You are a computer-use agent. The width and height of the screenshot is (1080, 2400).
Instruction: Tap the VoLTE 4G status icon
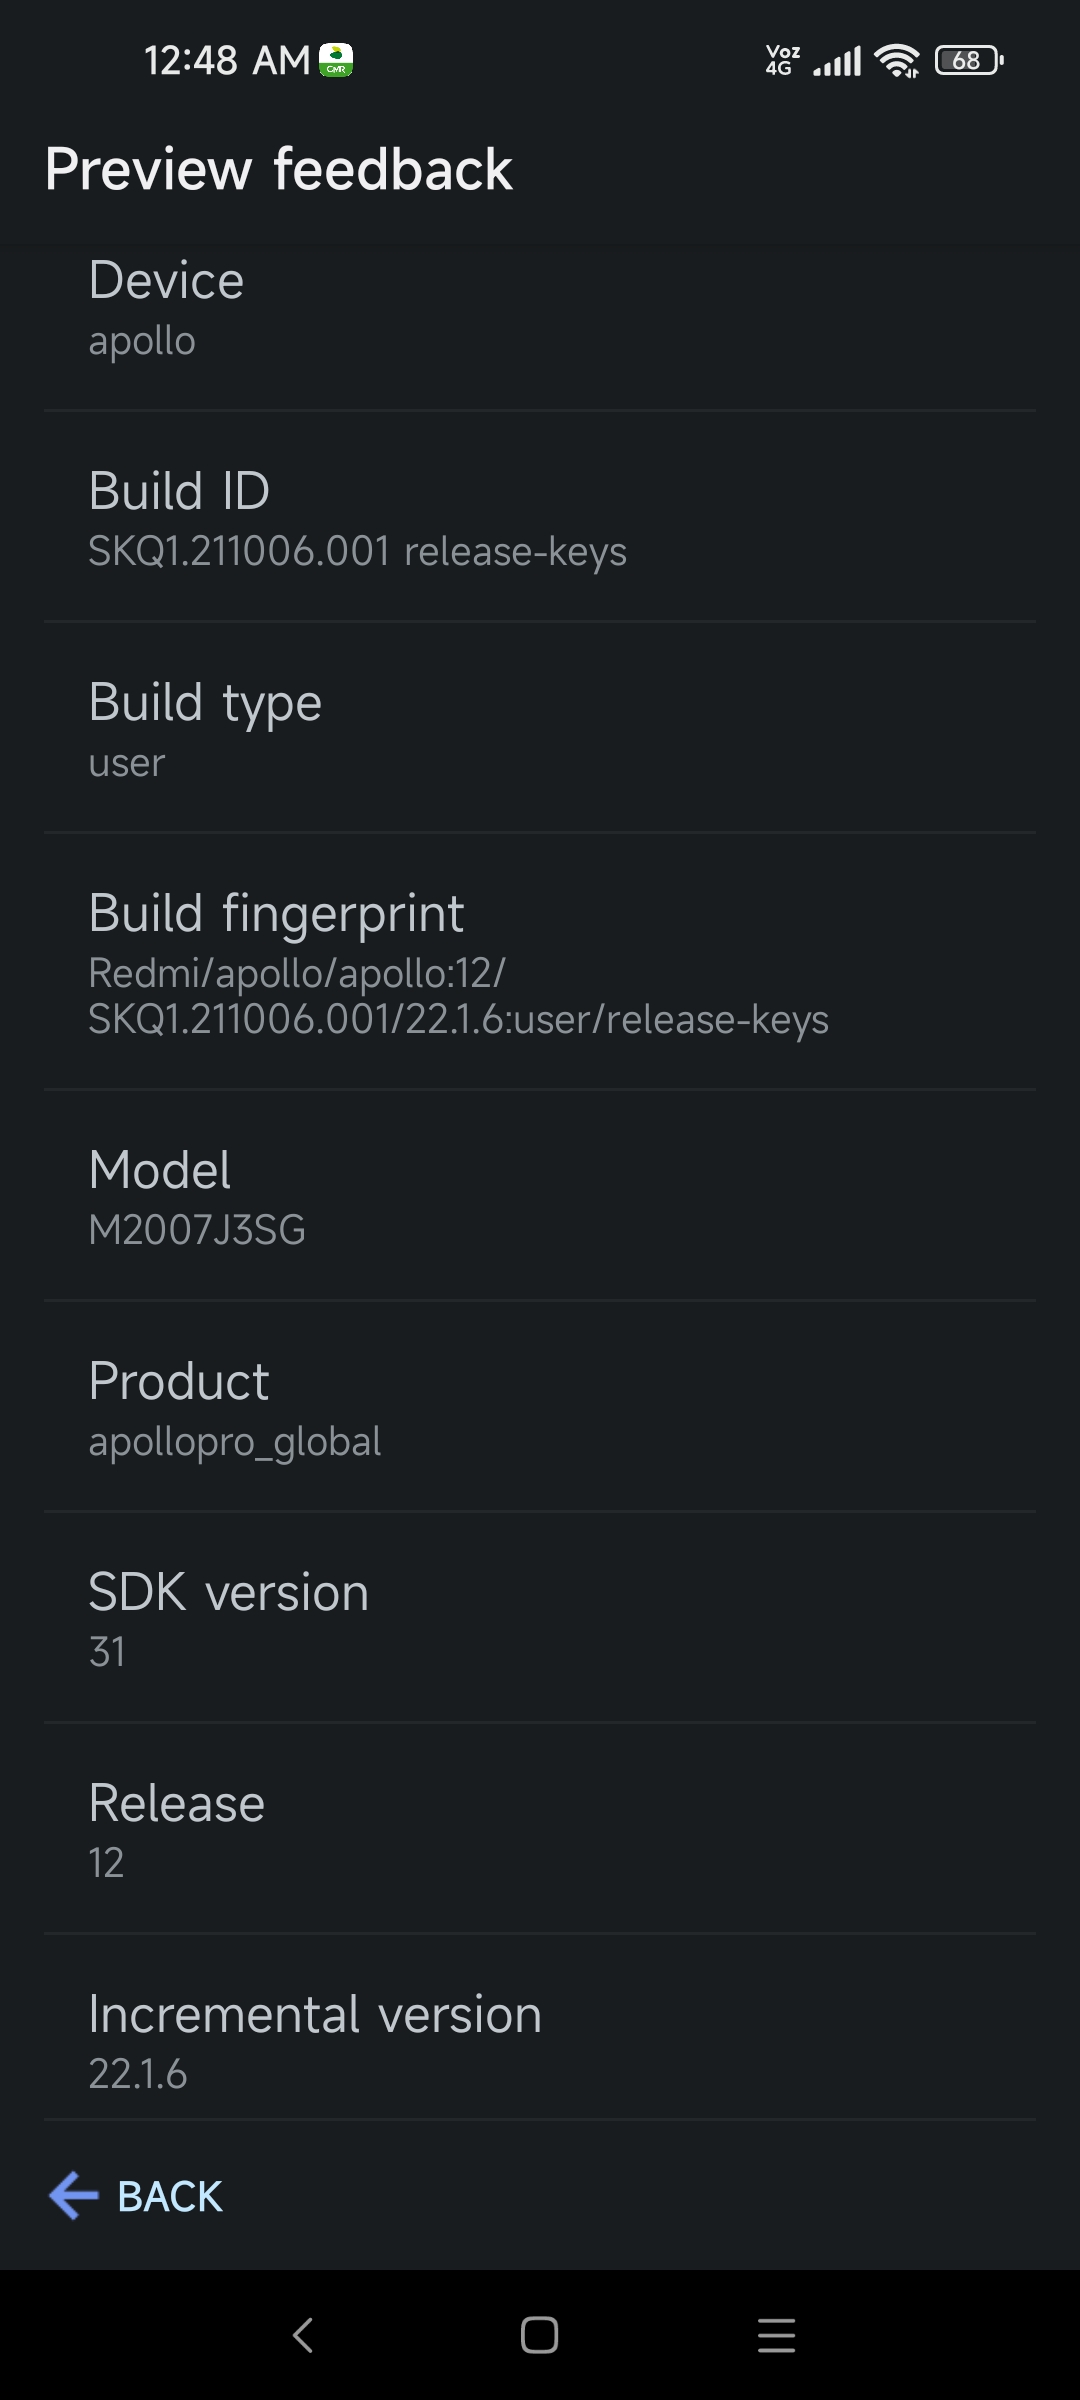click(x=782, y=61)
